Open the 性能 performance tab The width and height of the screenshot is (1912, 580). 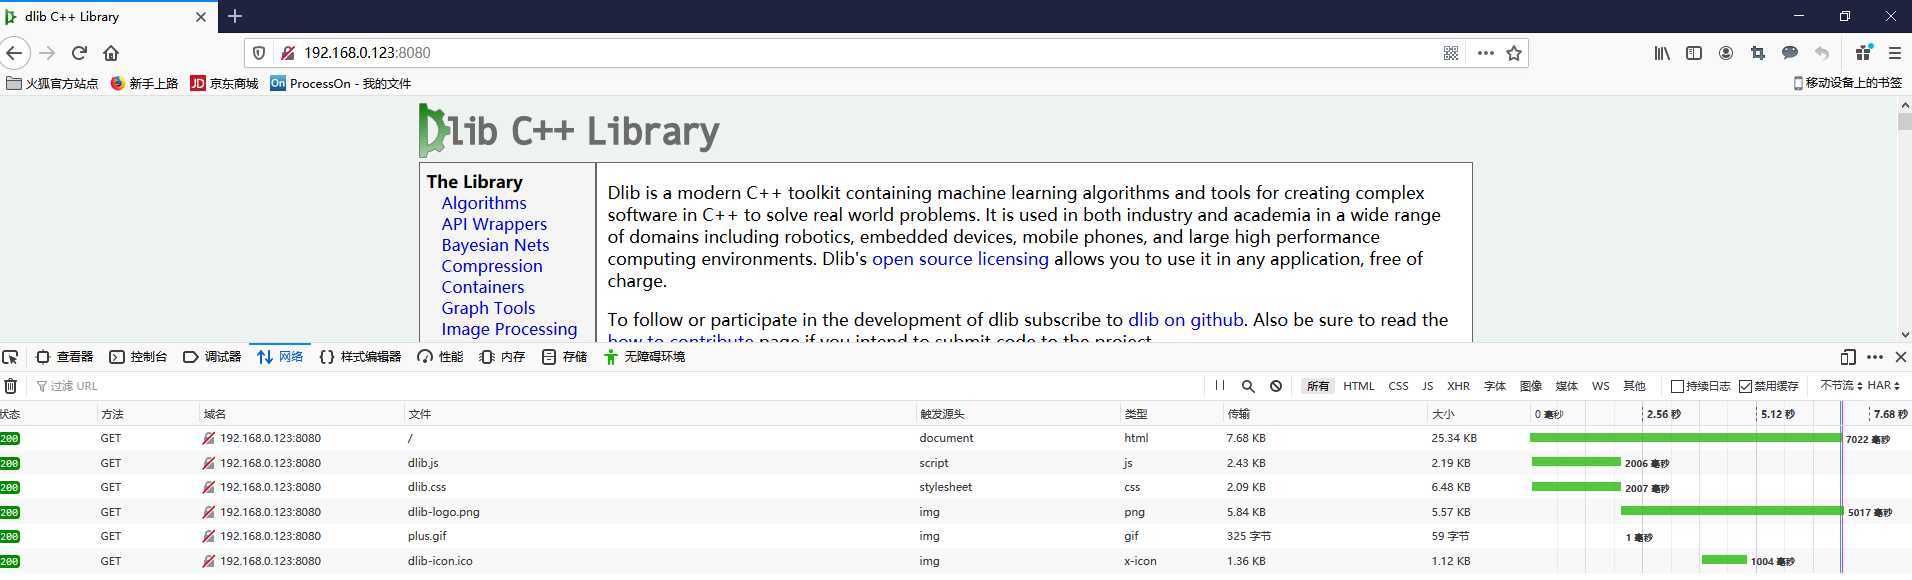coord(440,357)
